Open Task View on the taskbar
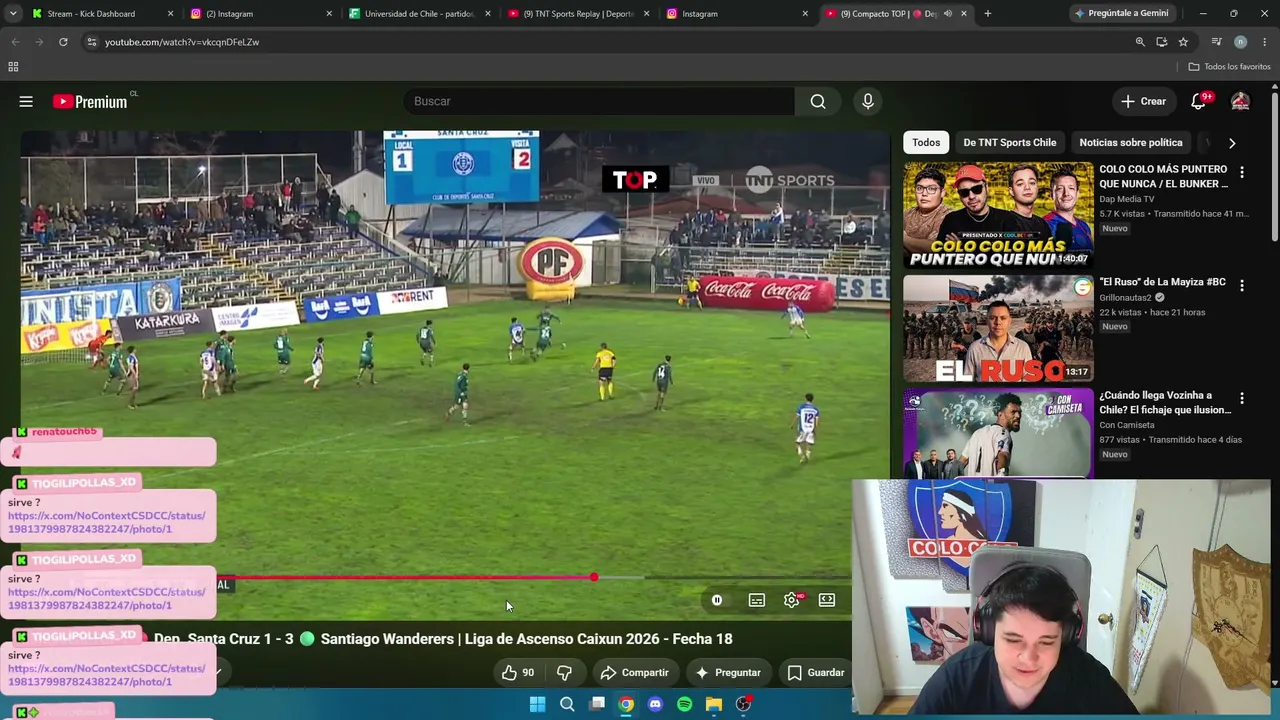Image resolution: width=1280 pixels, height=720 pixels. tap(597, 704)
